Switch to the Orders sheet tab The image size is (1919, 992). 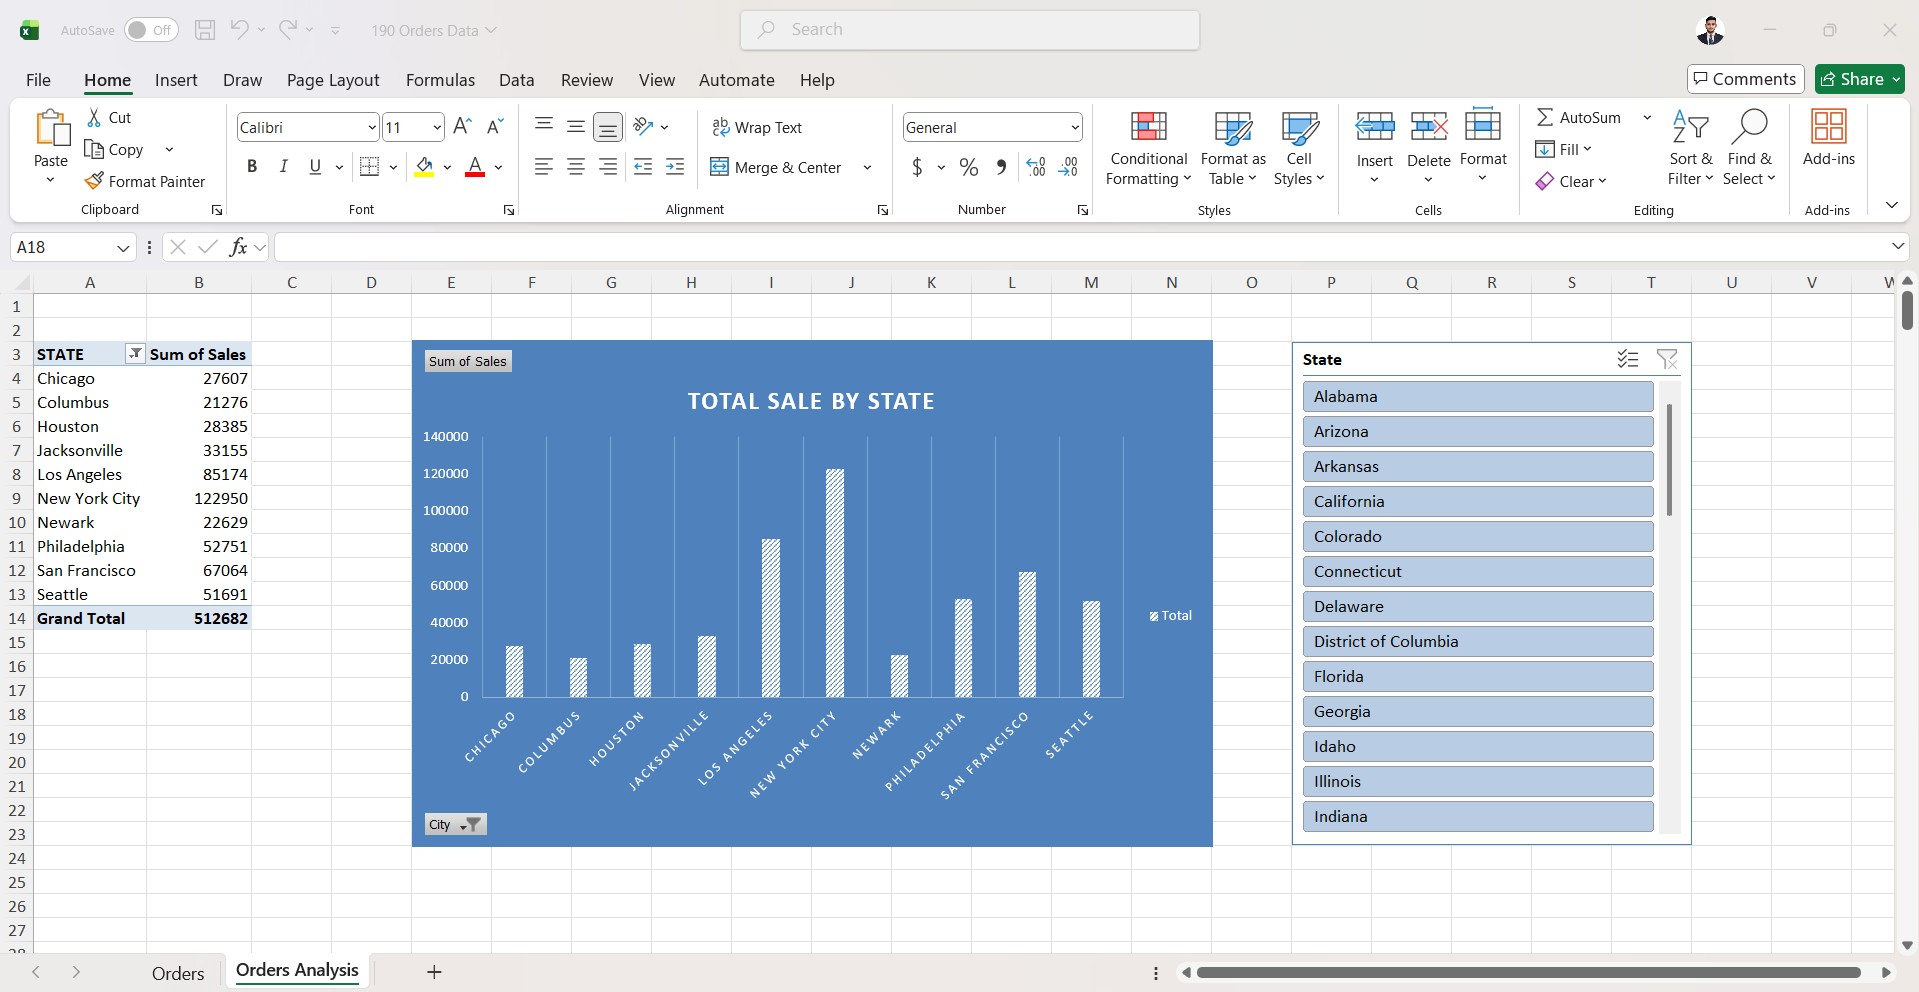[x=178, y=973]
